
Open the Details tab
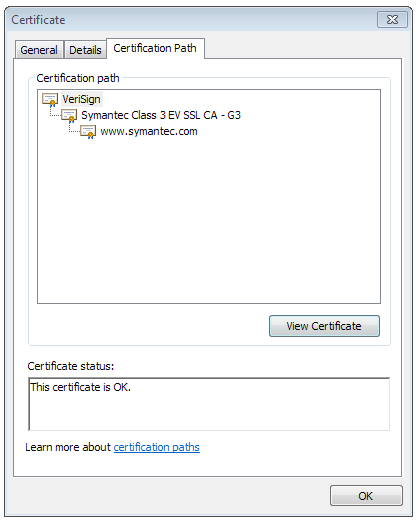[85, 50]
